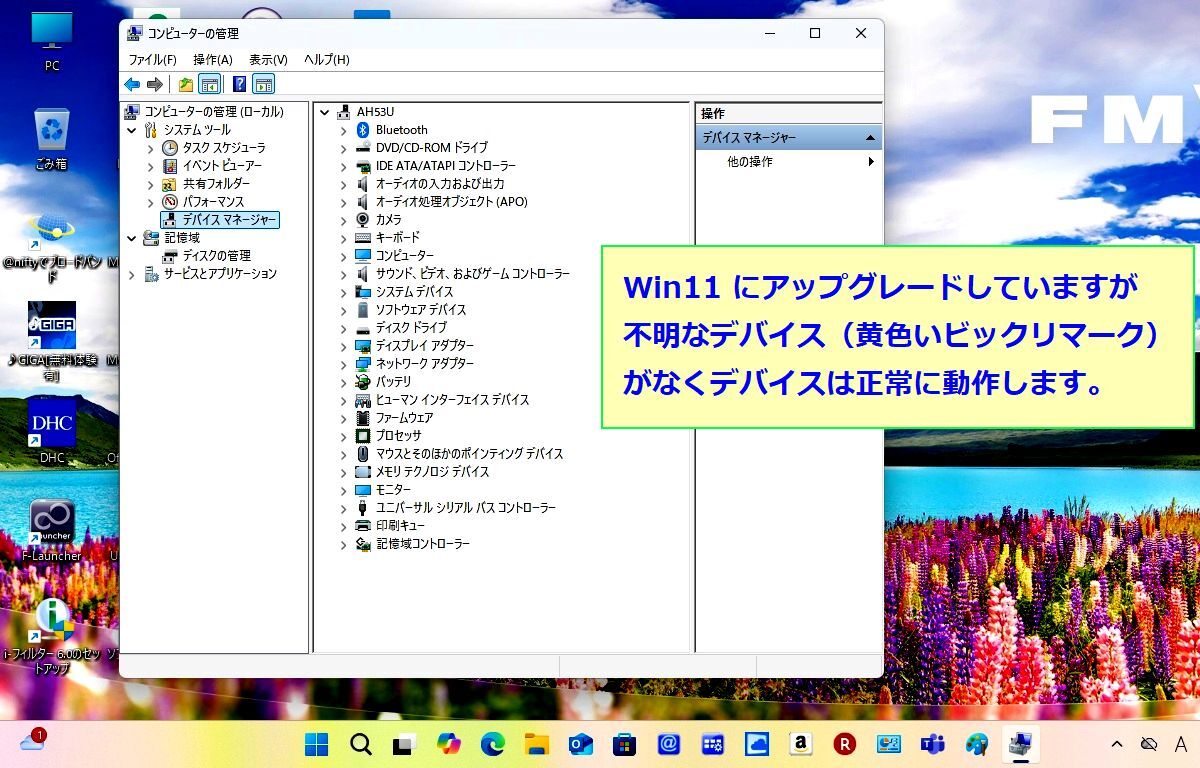This screenshot has width=1200, height=768.
Task: Navigate back using the back arrow toolbar icon
Action: pos(132,83)
